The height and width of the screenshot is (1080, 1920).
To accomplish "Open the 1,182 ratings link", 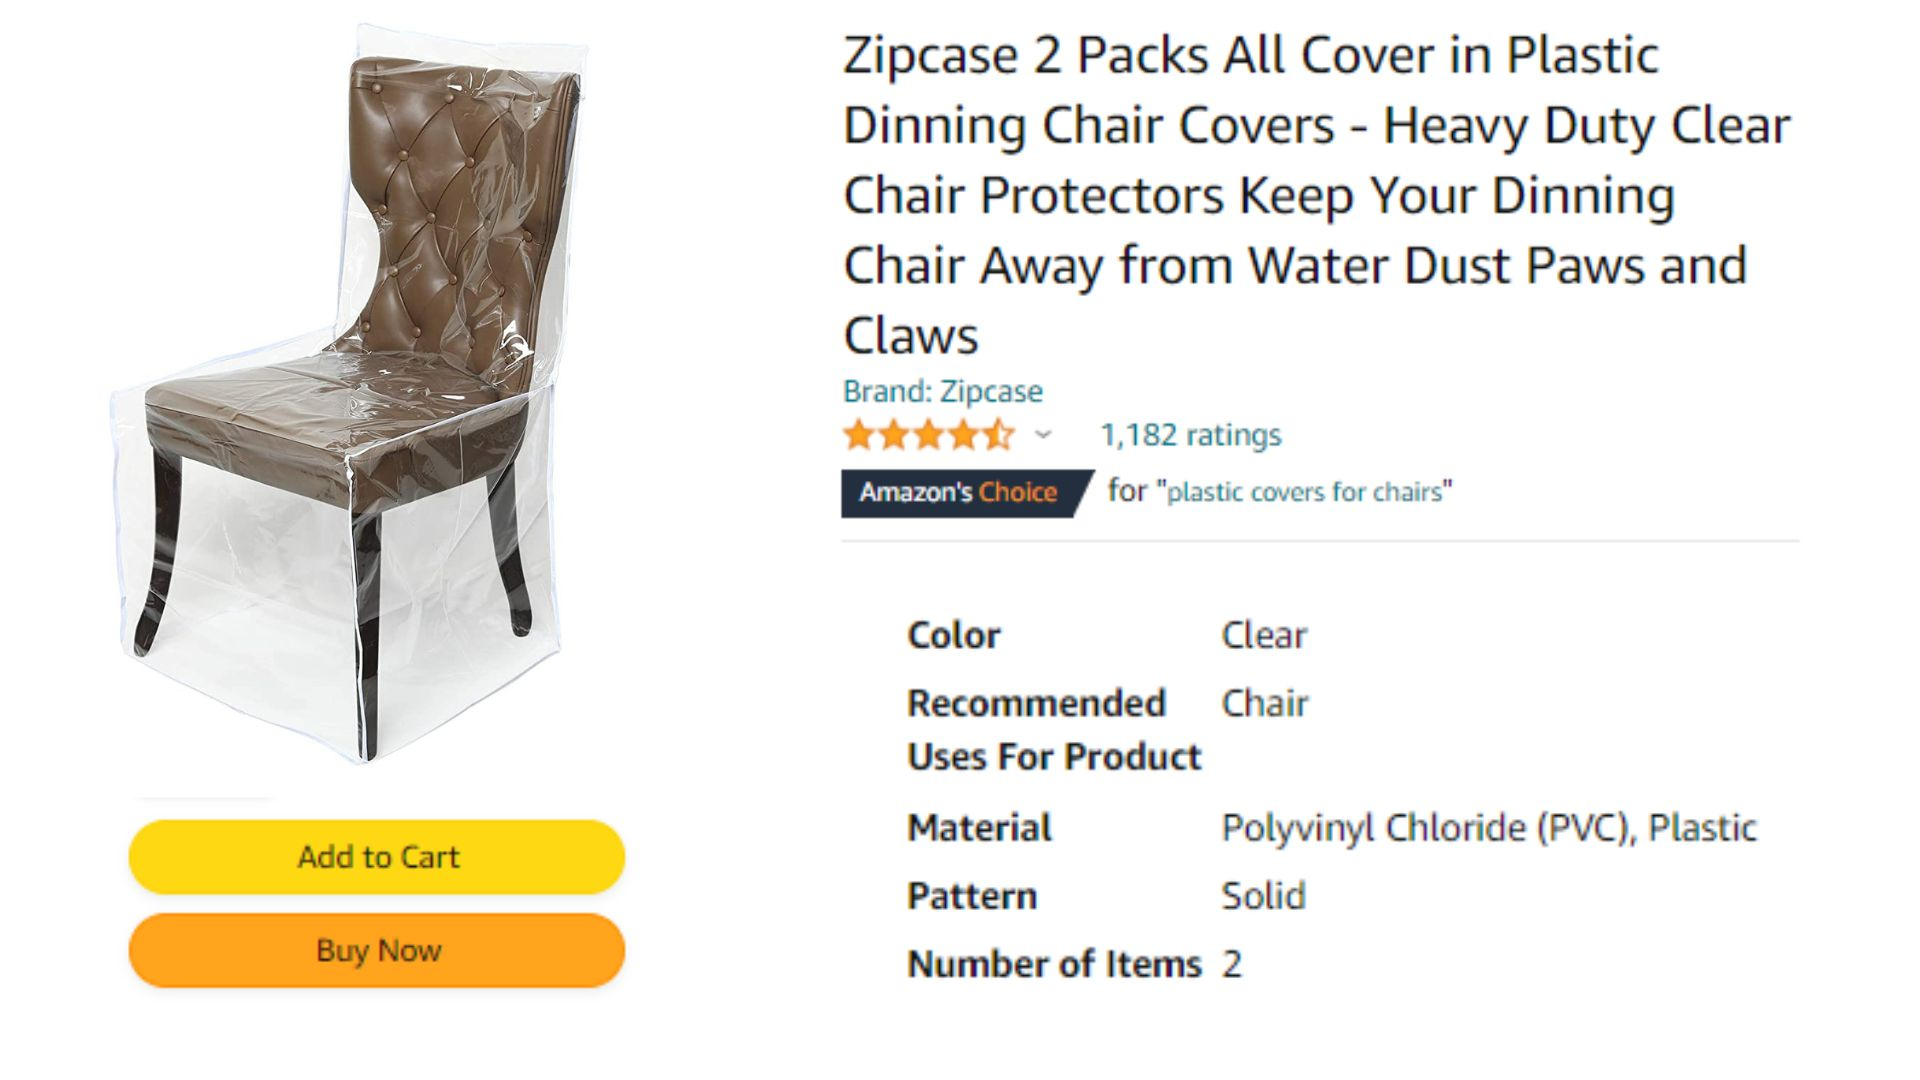I will [x=1190, y=435].
